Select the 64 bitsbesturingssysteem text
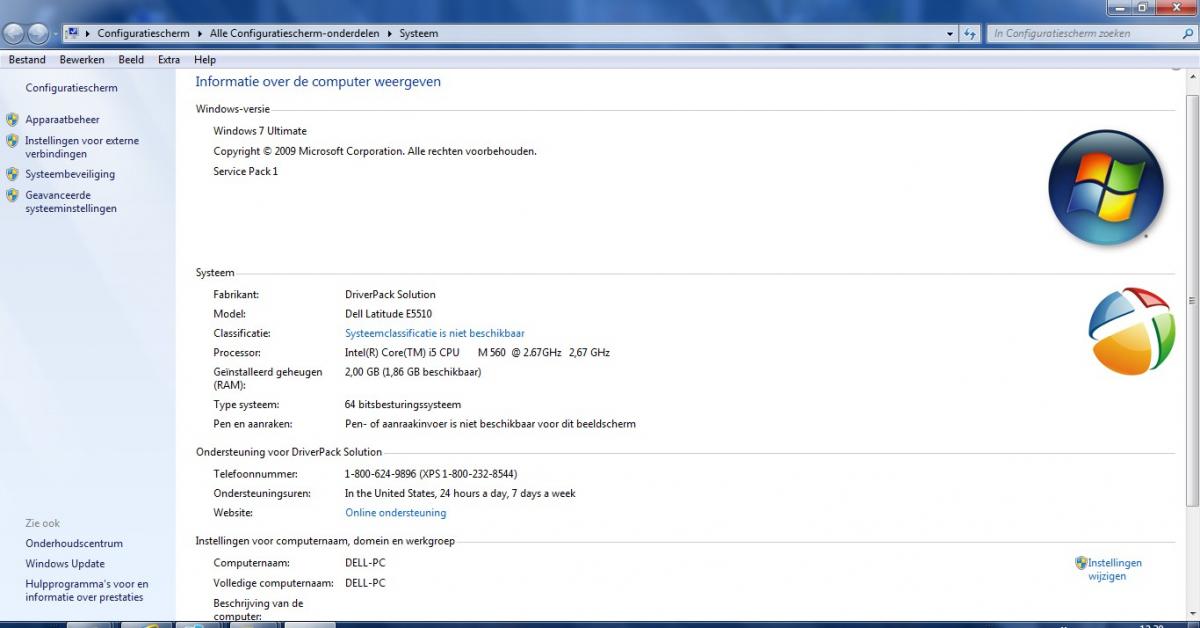1200x628 pixels. (403, 405)
